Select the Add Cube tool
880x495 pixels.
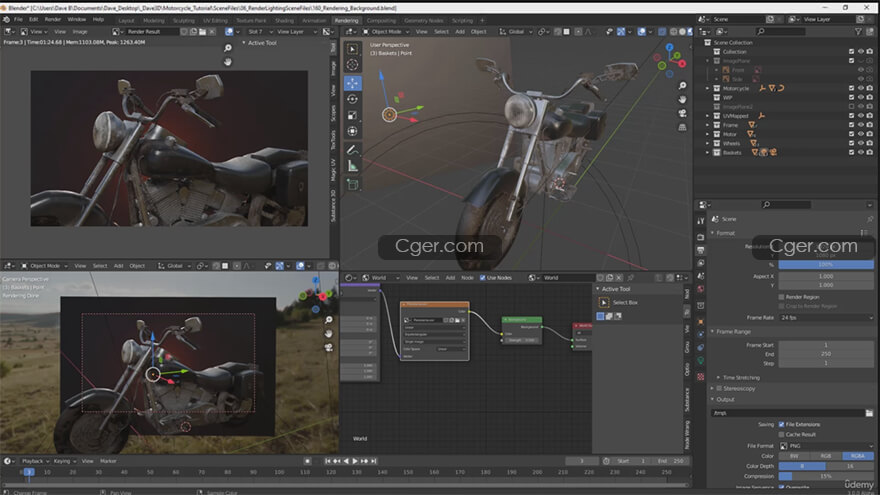(x=352, y=184)
